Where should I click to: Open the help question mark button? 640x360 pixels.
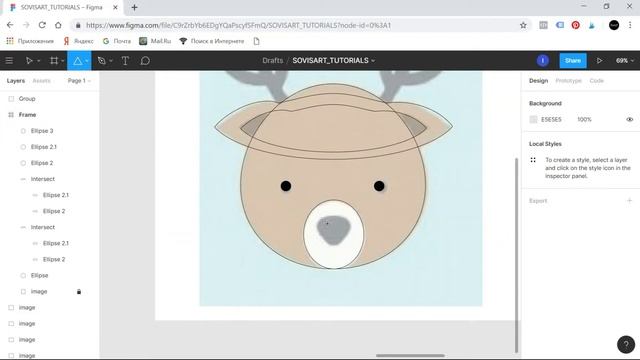[626, 344]
